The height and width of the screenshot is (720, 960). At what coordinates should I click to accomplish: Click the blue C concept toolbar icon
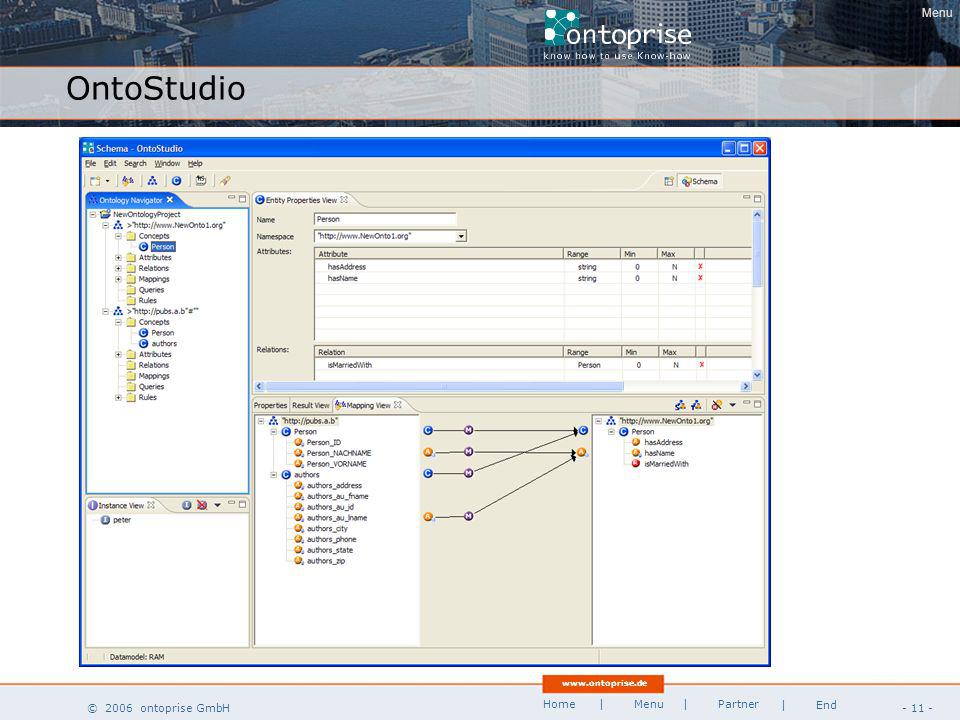176,181
